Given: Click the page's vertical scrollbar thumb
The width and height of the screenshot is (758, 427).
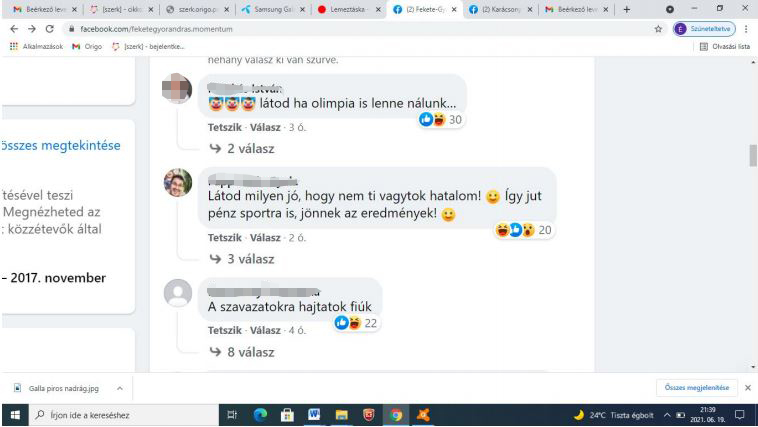Looking at the screenshot, I should point(753,155).
